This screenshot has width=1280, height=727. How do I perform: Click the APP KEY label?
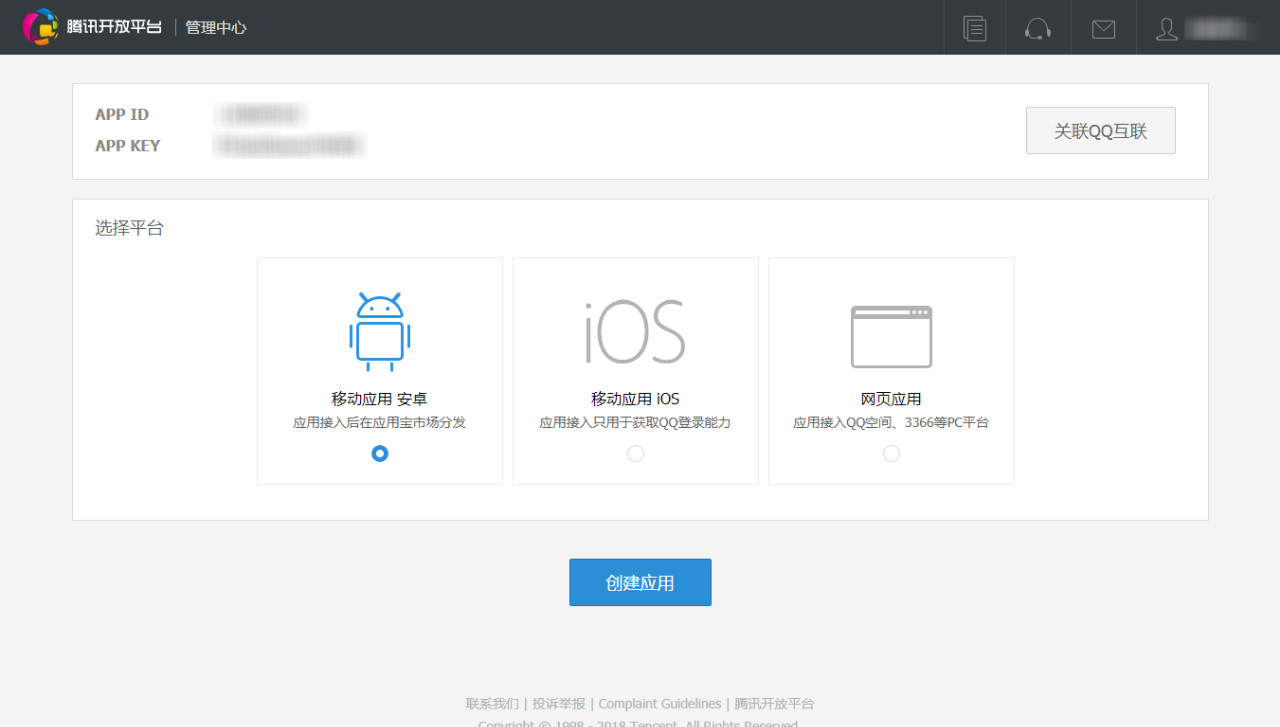click(128, 146)
